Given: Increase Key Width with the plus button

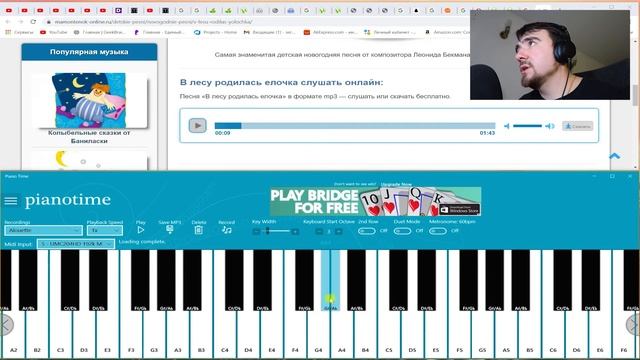Looking at the screenshot, I should point(295,232).
